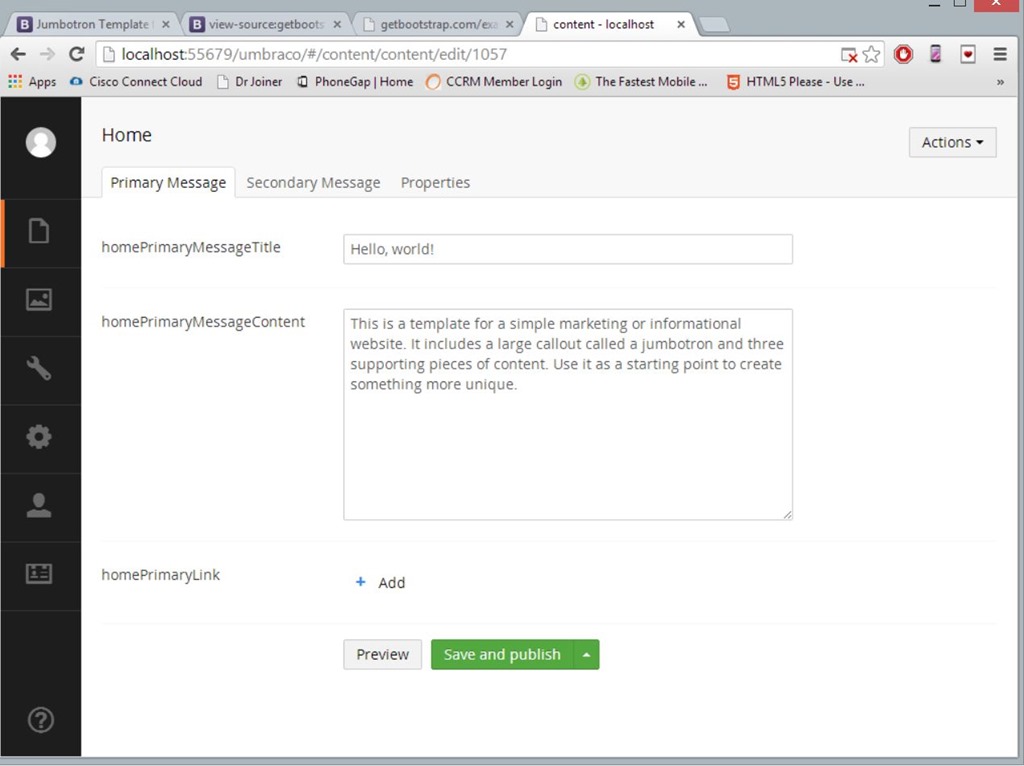Bookmark page with star icon
The image size is (1024, 766).
point(871,55)
